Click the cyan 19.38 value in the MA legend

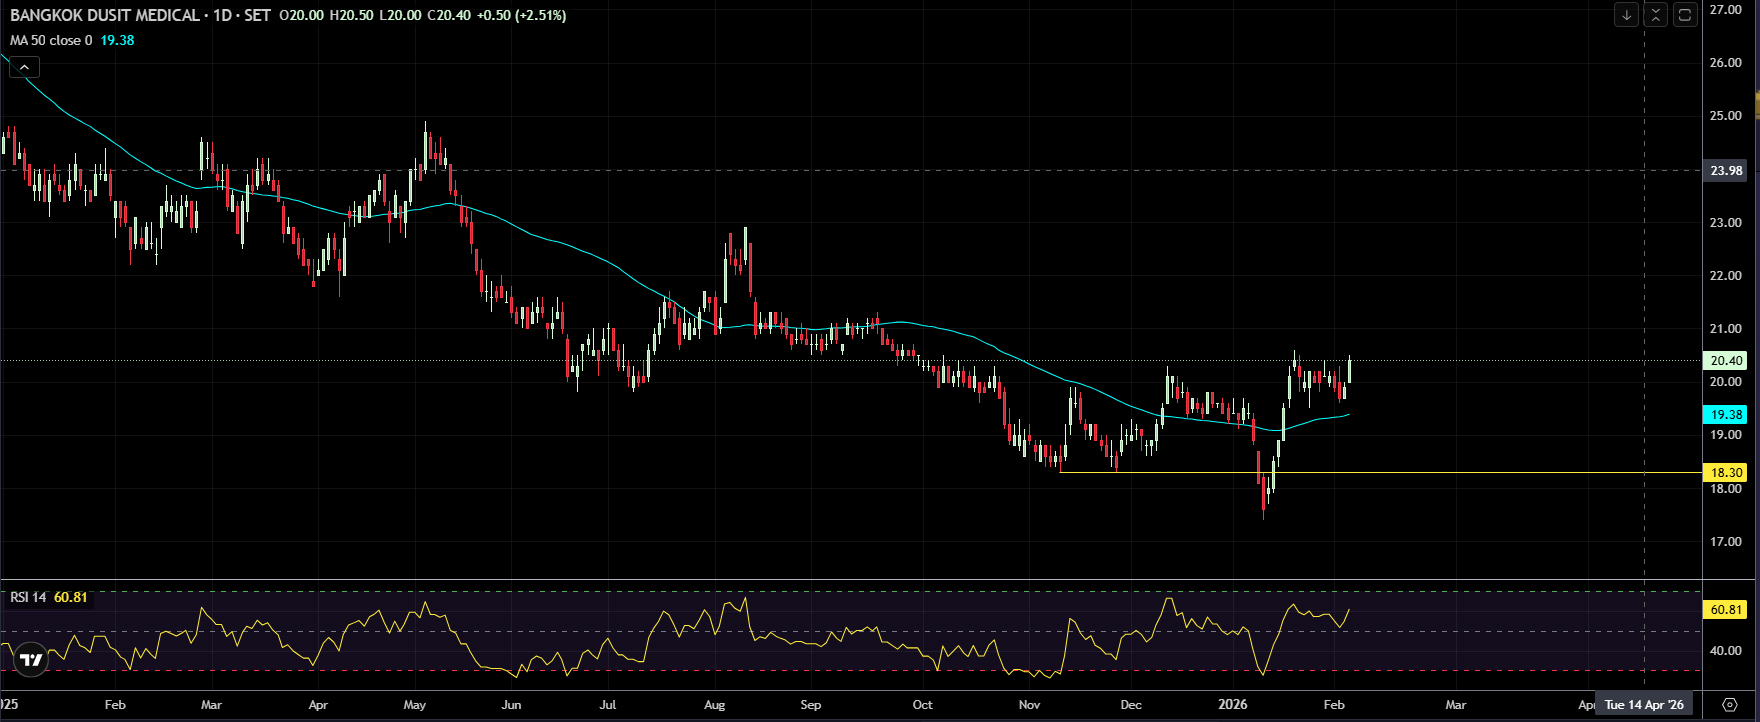tap(117, 41)
